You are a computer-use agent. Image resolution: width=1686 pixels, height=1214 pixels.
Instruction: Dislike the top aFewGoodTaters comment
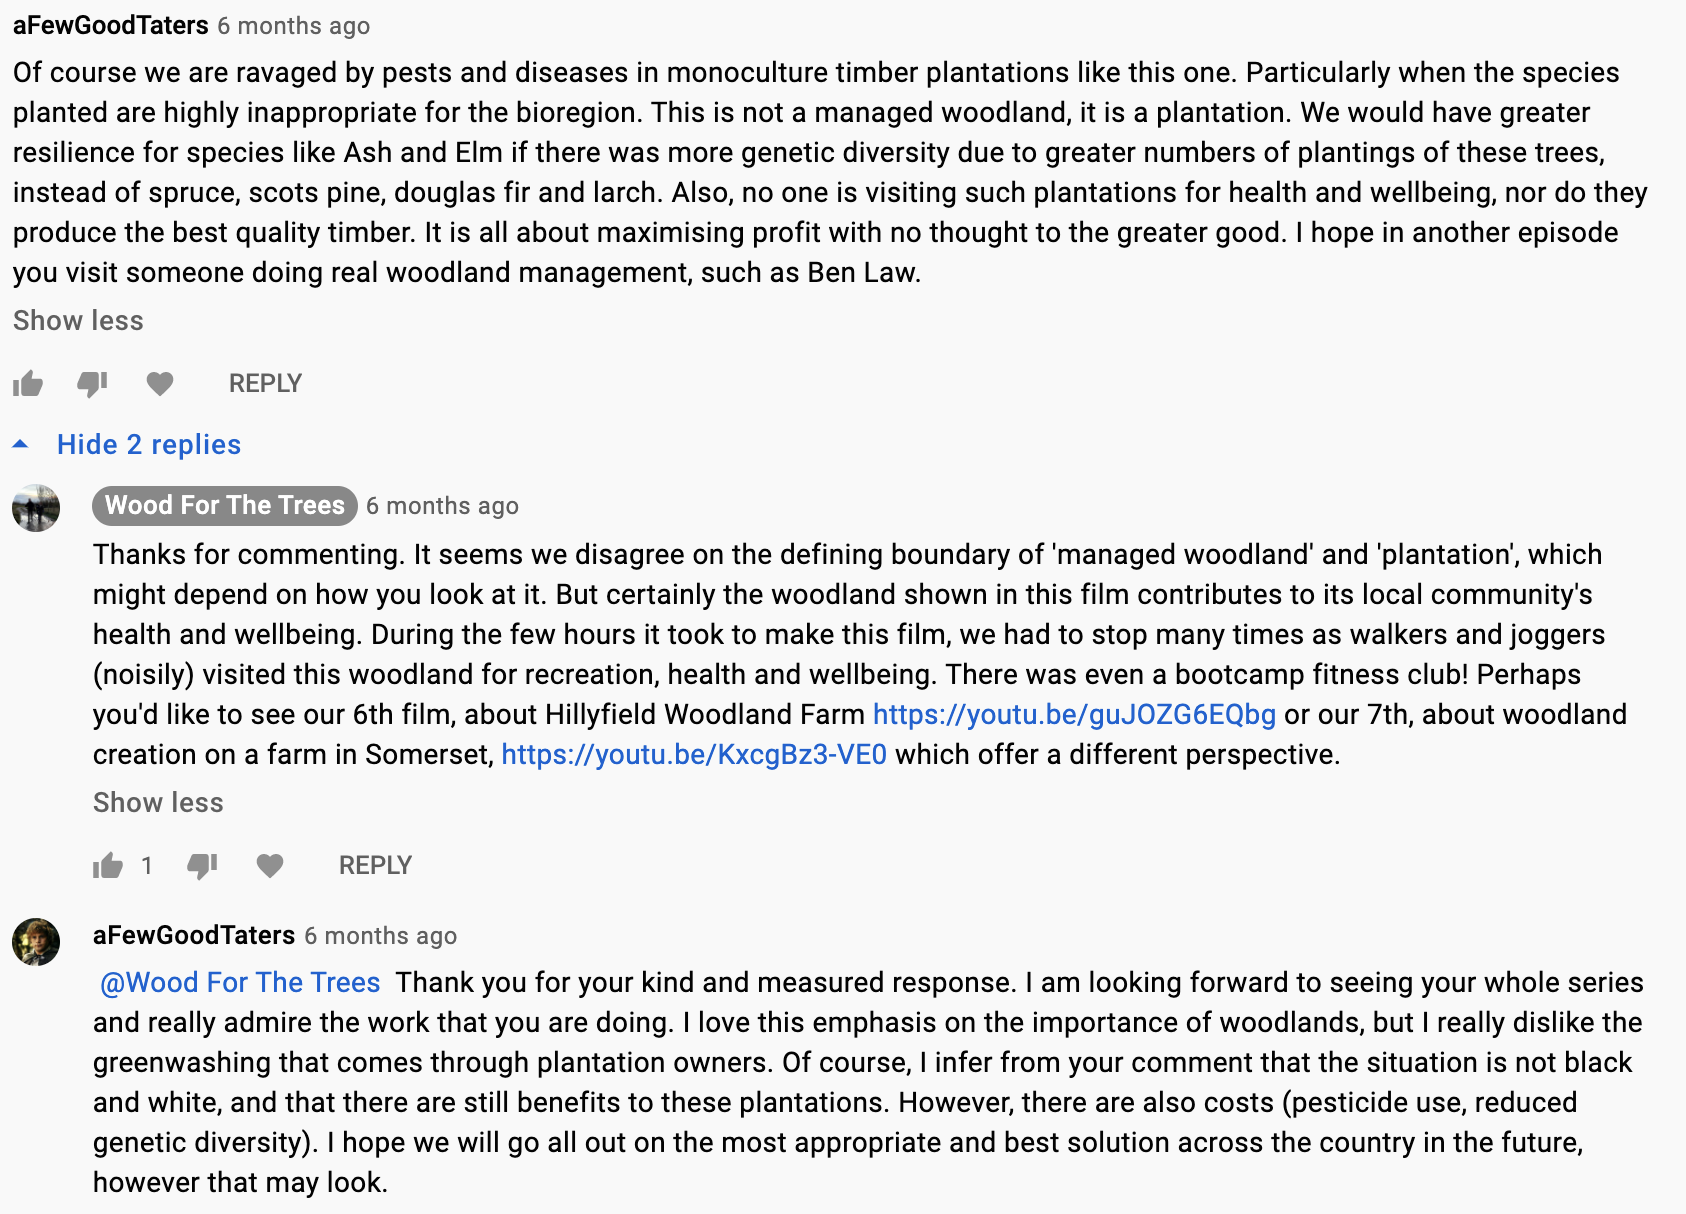92,384
